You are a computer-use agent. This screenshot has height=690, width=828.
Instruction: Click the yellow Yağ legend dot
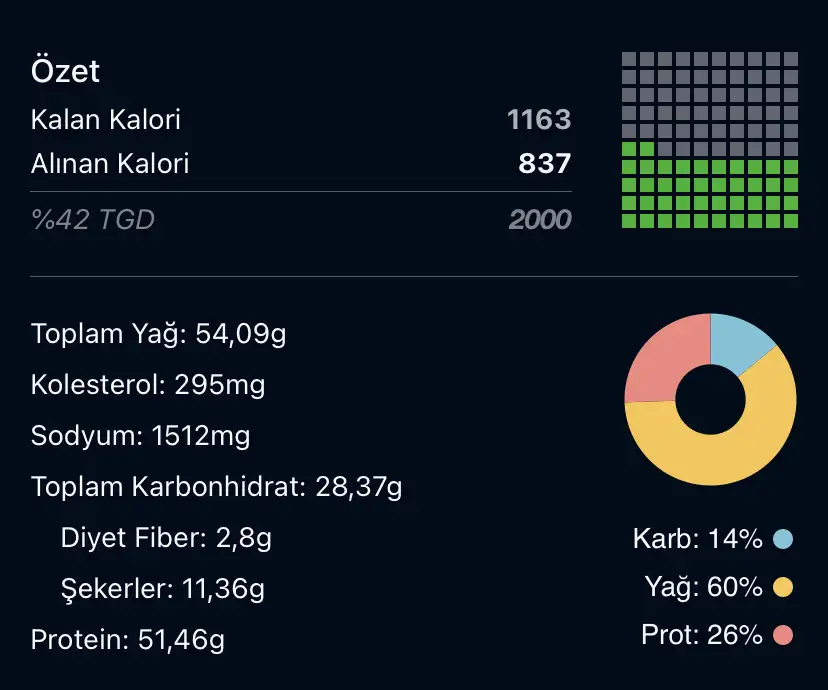[x=783, y=587]
